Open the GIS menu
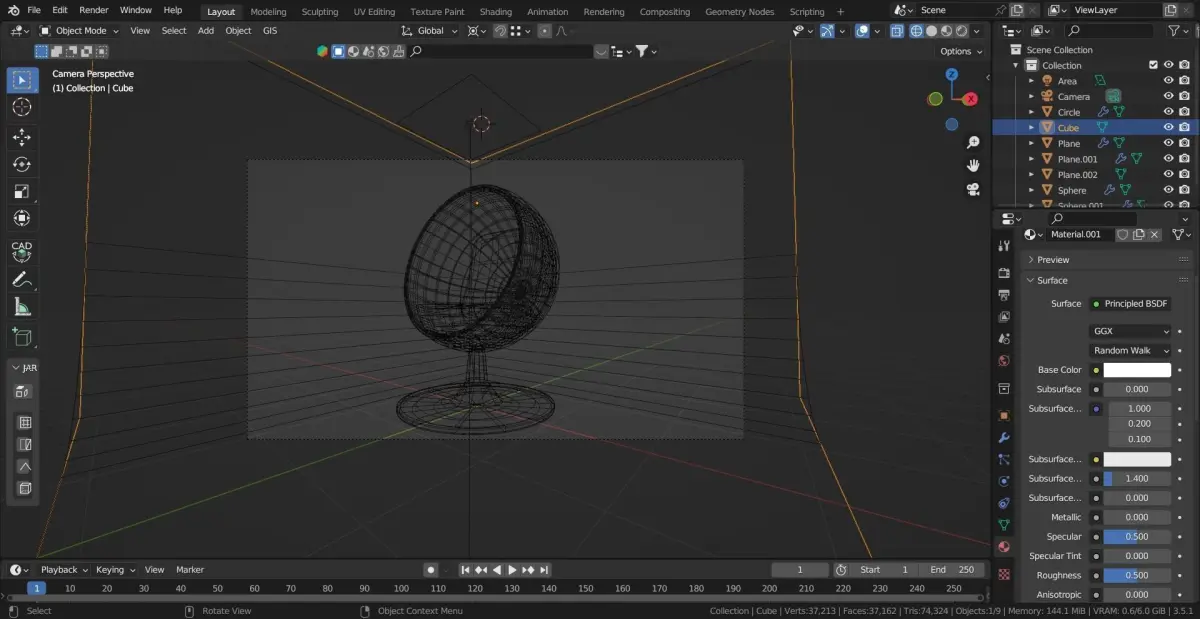Image resolution: width=1200 pixels, height=619 pixels. pos(270,31)
